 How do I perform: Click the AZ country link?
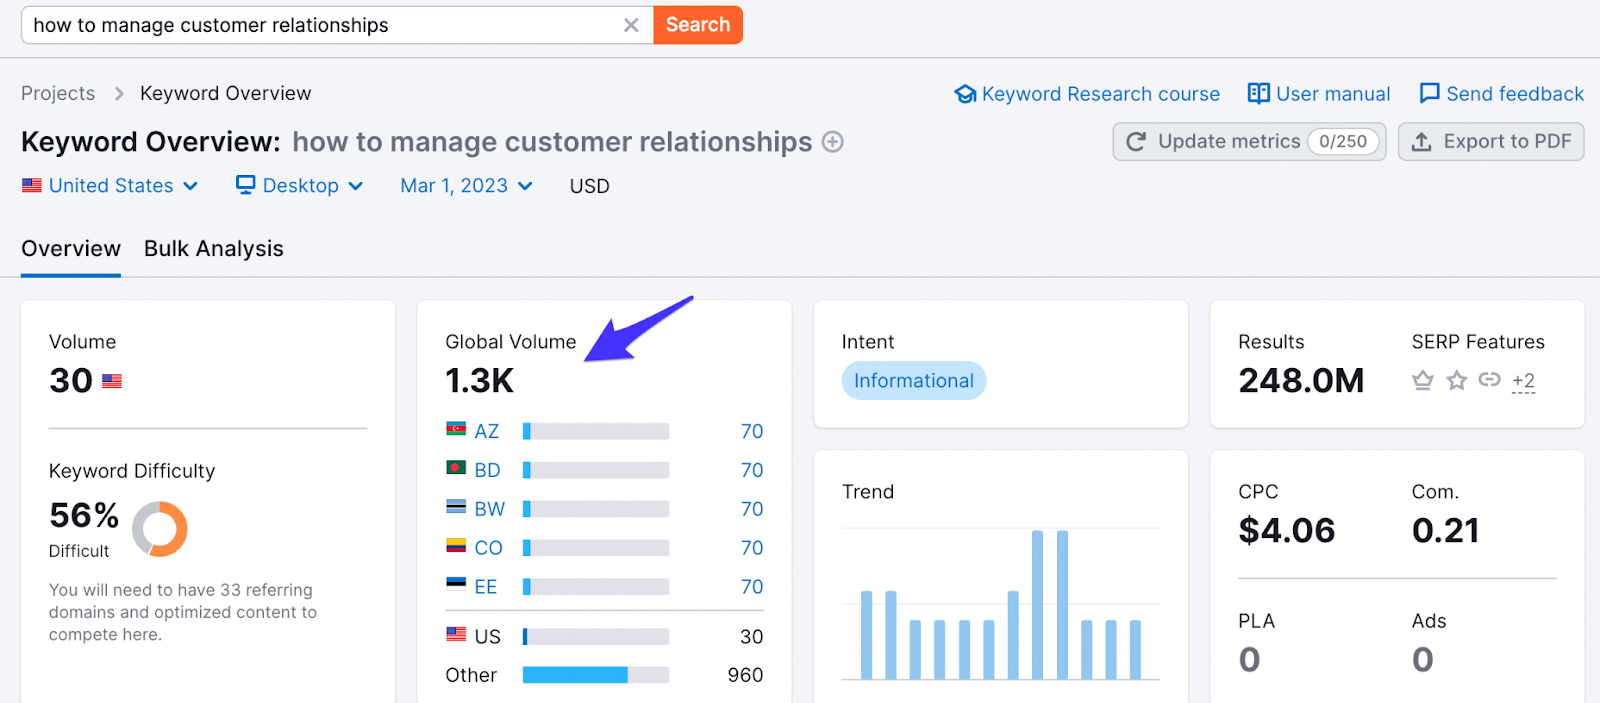click(487, 431)
